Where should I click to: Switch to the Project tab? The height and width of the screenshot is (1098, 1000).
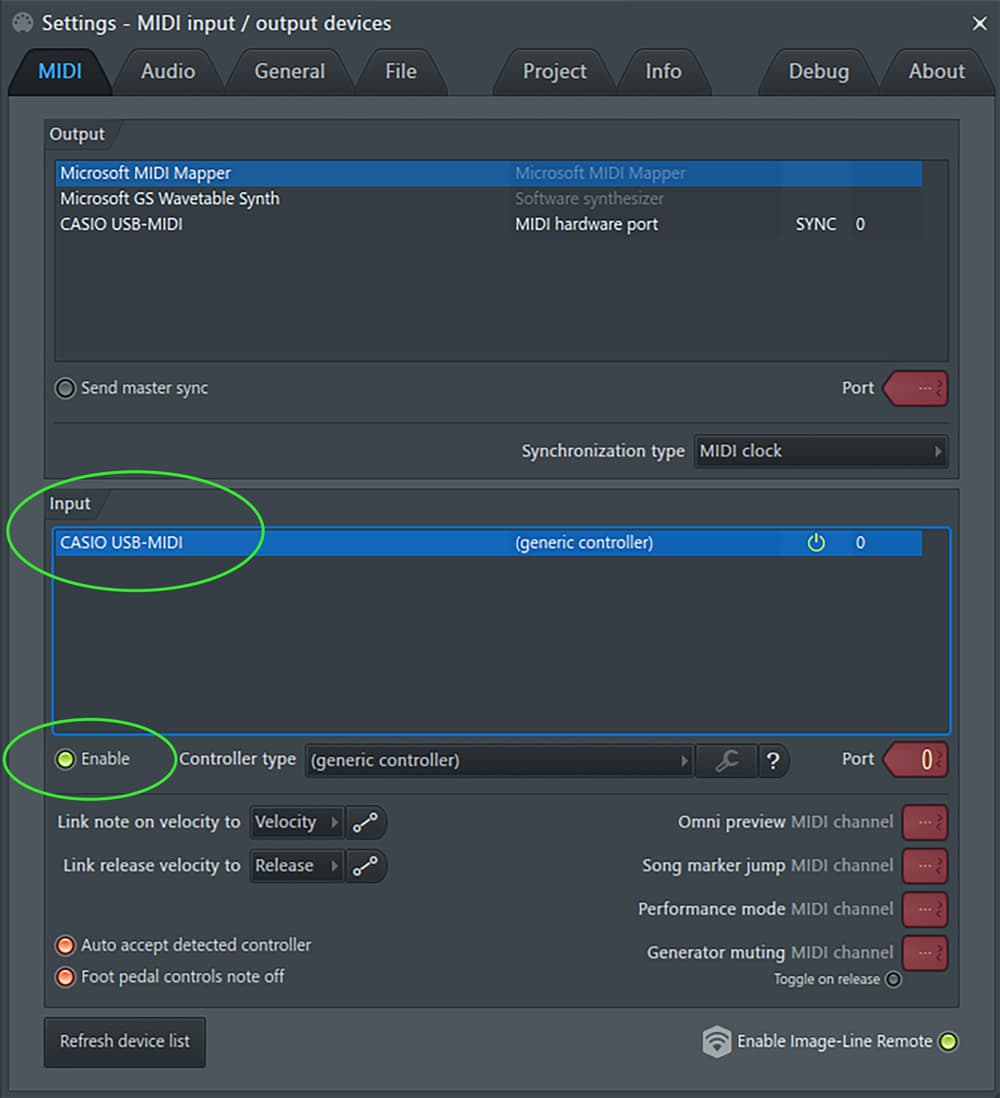pyautogui.click(x=553, y=71)
